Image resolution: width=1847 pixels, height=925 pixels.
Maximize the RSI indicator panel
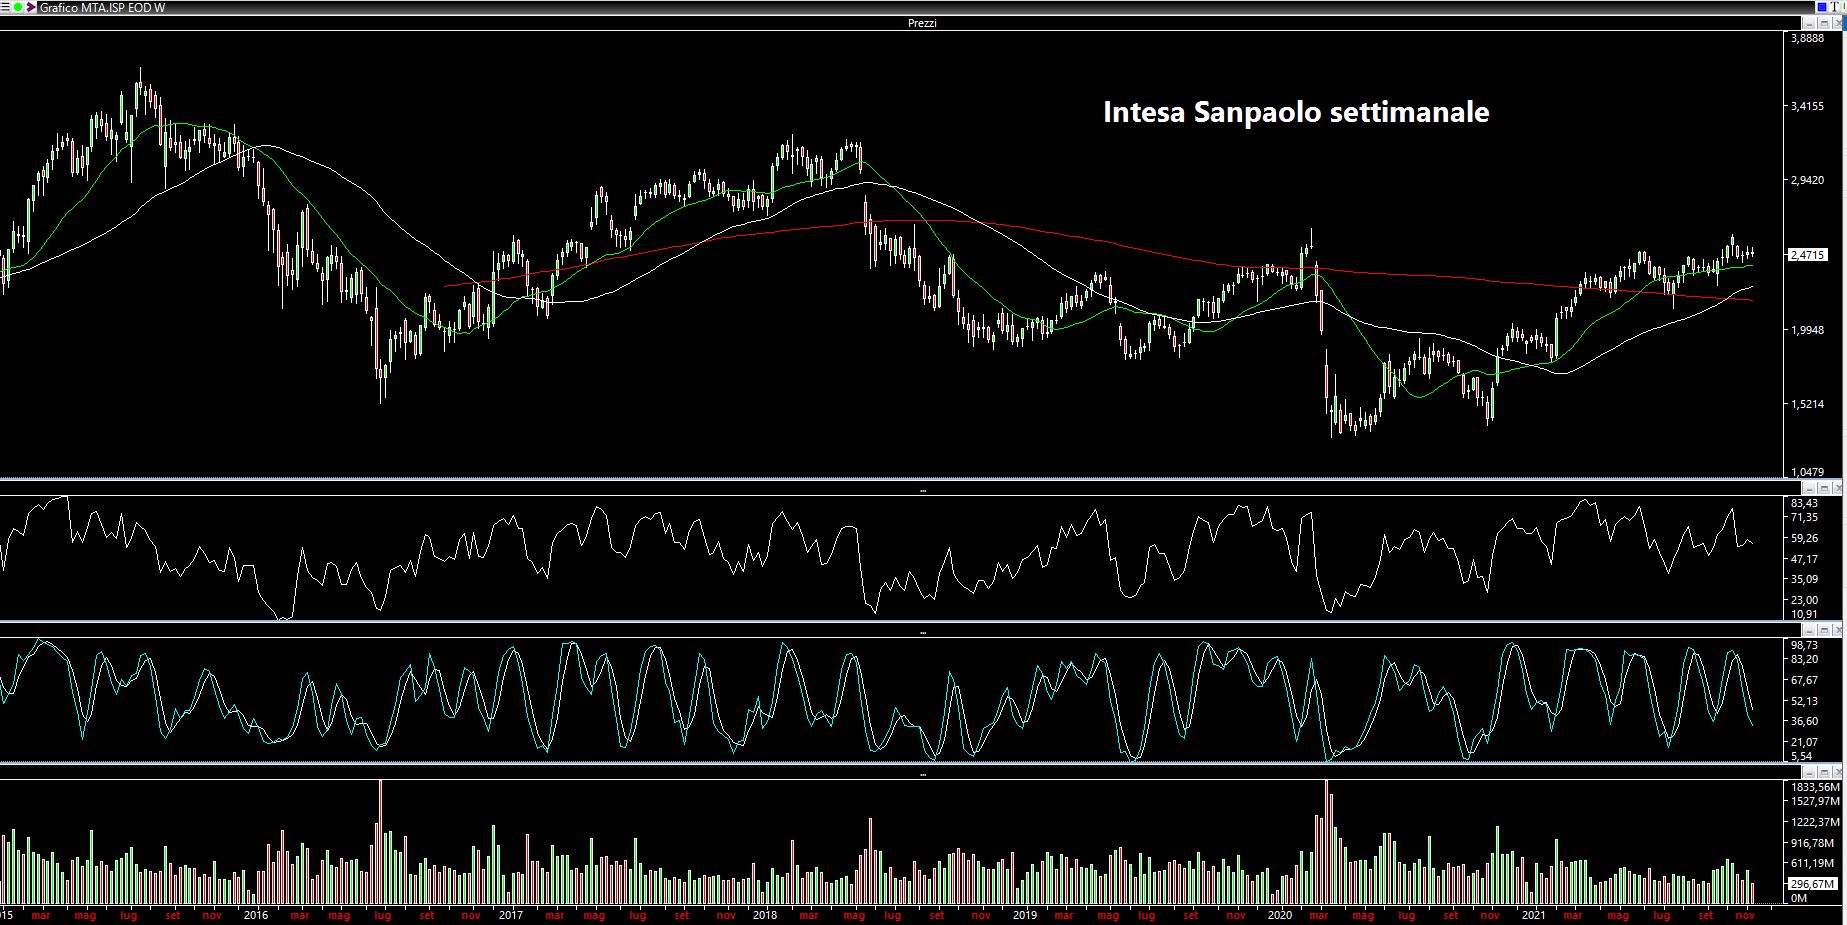point(1824,488)
